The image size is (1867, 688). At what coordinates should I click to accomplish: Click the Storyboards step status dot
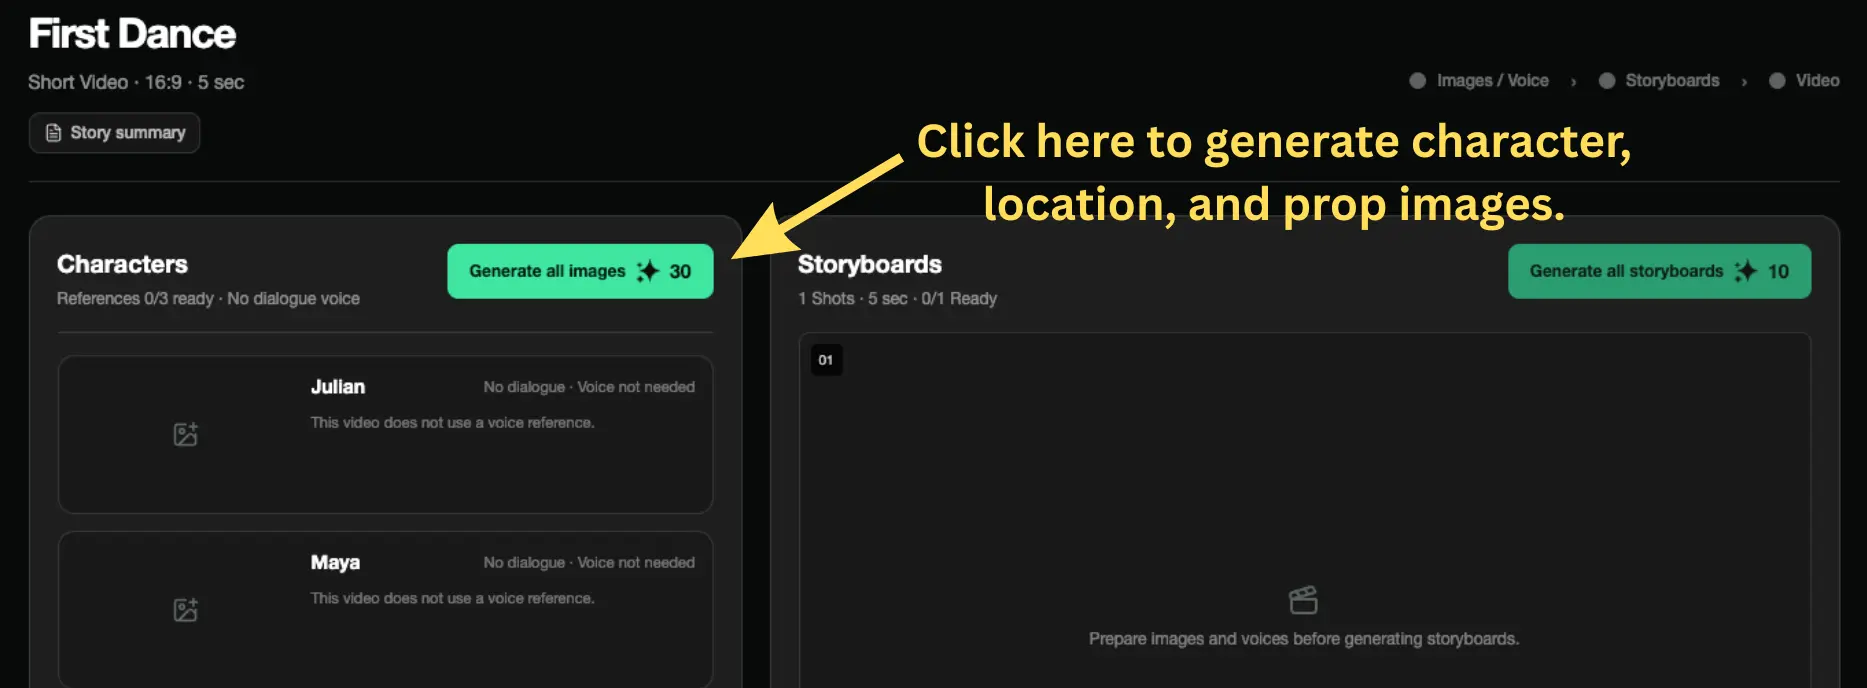[x=1606, y=81]
